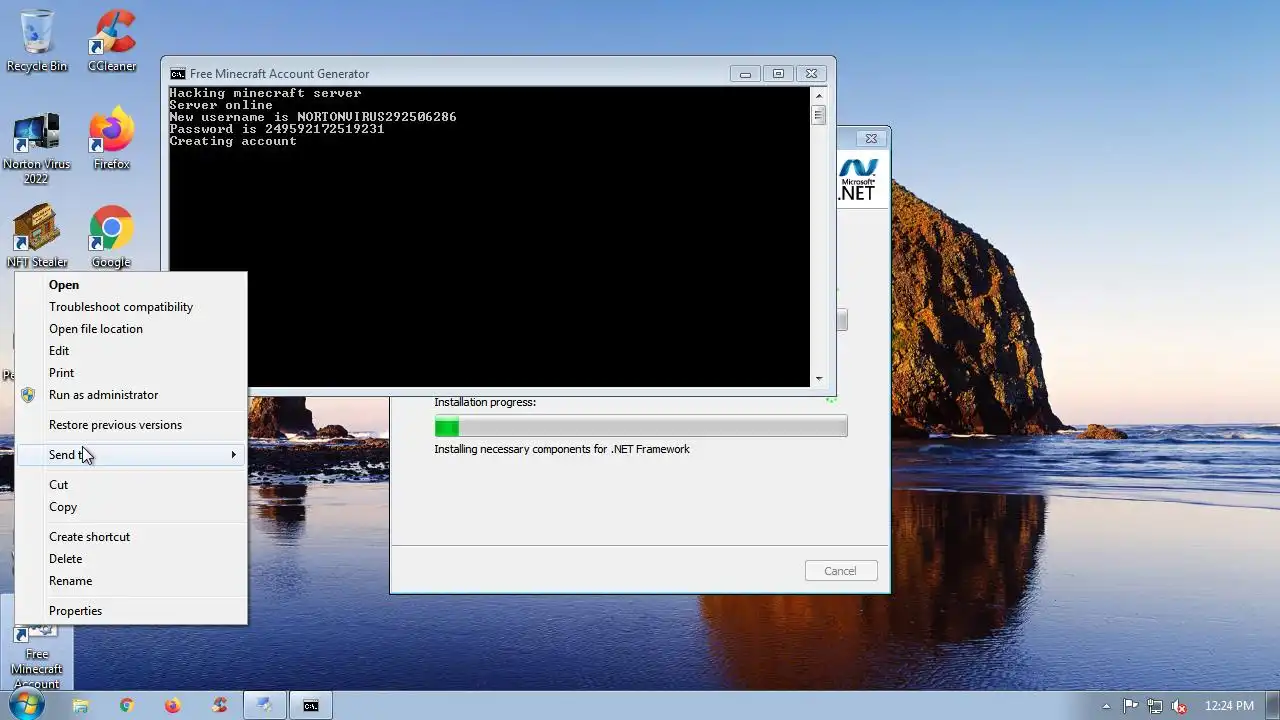Open Properties from the context menu
This screenshot has width=1280, height=720.
click(131, 611)
